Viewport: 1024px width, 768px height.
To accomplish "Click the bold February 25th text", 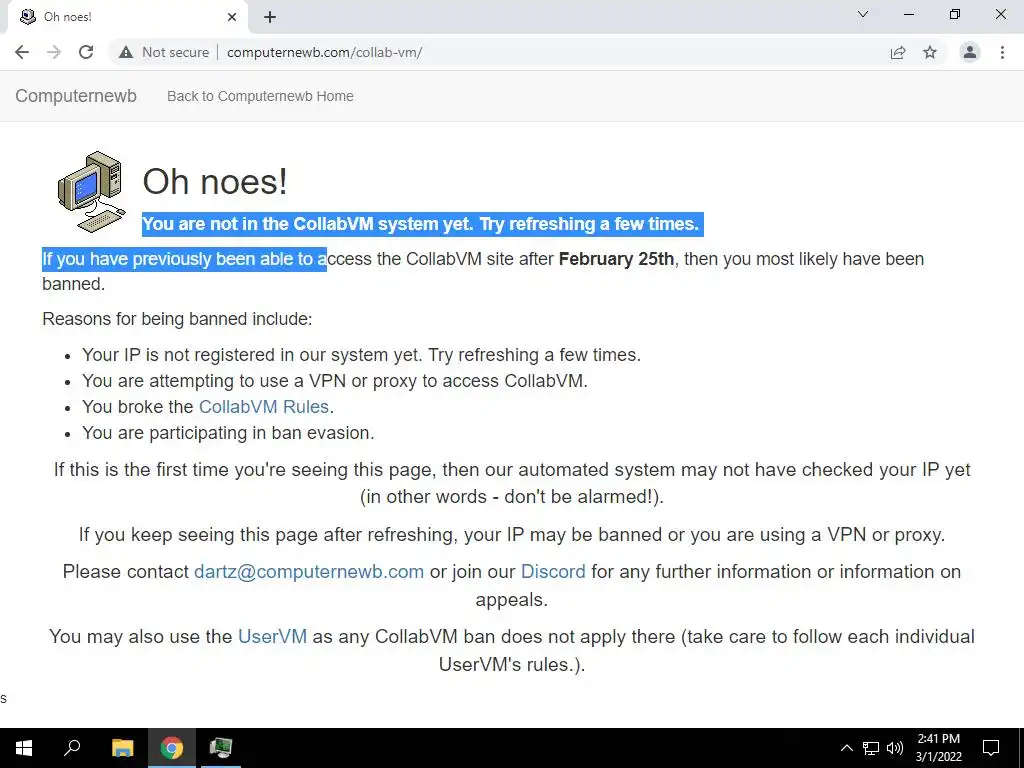I will point(616,259).
